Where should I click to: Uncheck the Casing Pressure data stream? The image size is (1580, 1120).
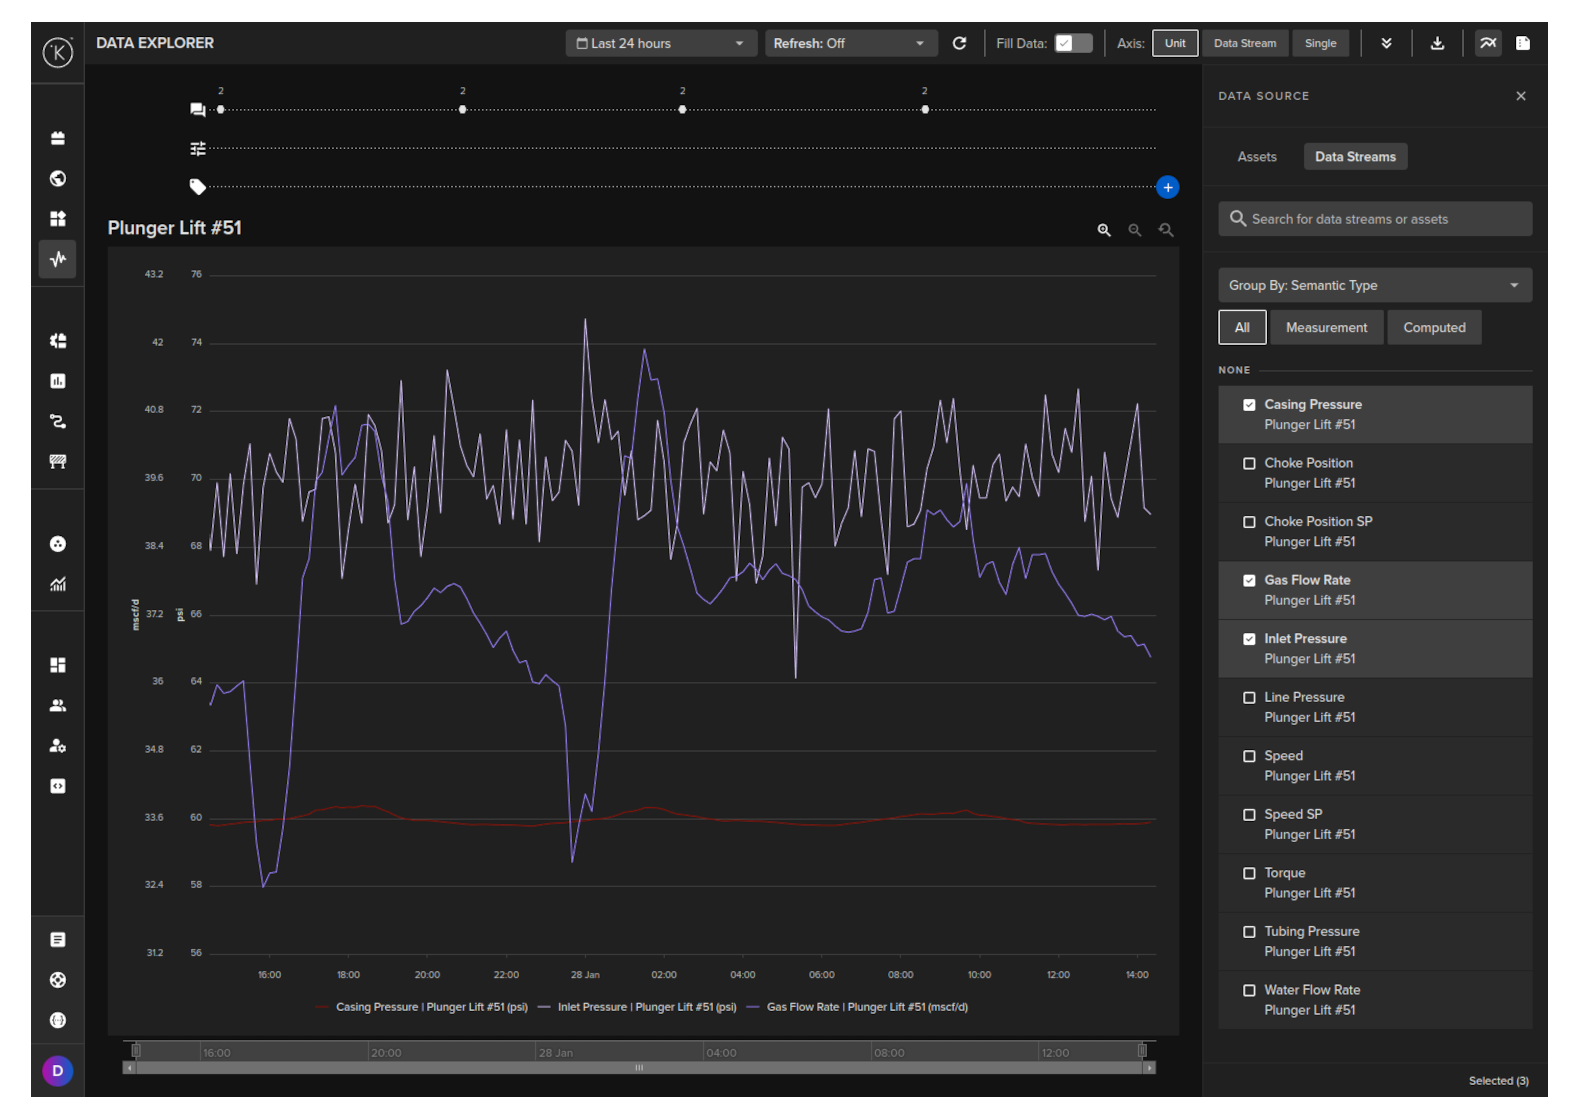tap(1249, 405)
